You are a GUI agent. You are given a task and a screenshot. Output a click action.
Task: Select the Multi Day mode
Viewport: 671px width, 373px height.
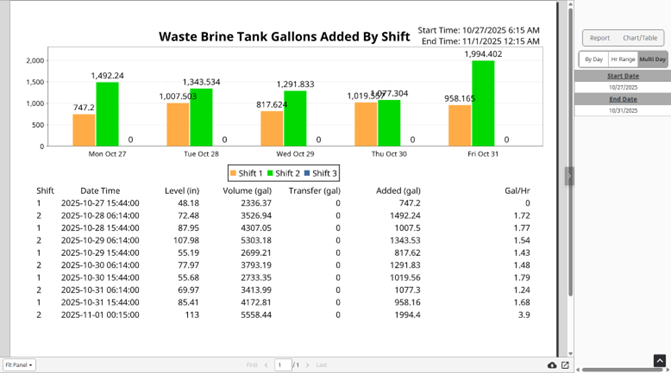tap(653, 59)
